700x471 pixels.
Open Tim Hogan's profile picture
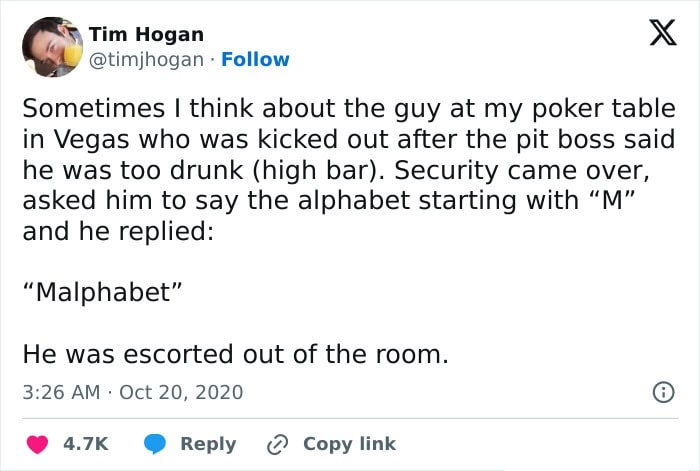pyautogui.click(x=52, y=47)
